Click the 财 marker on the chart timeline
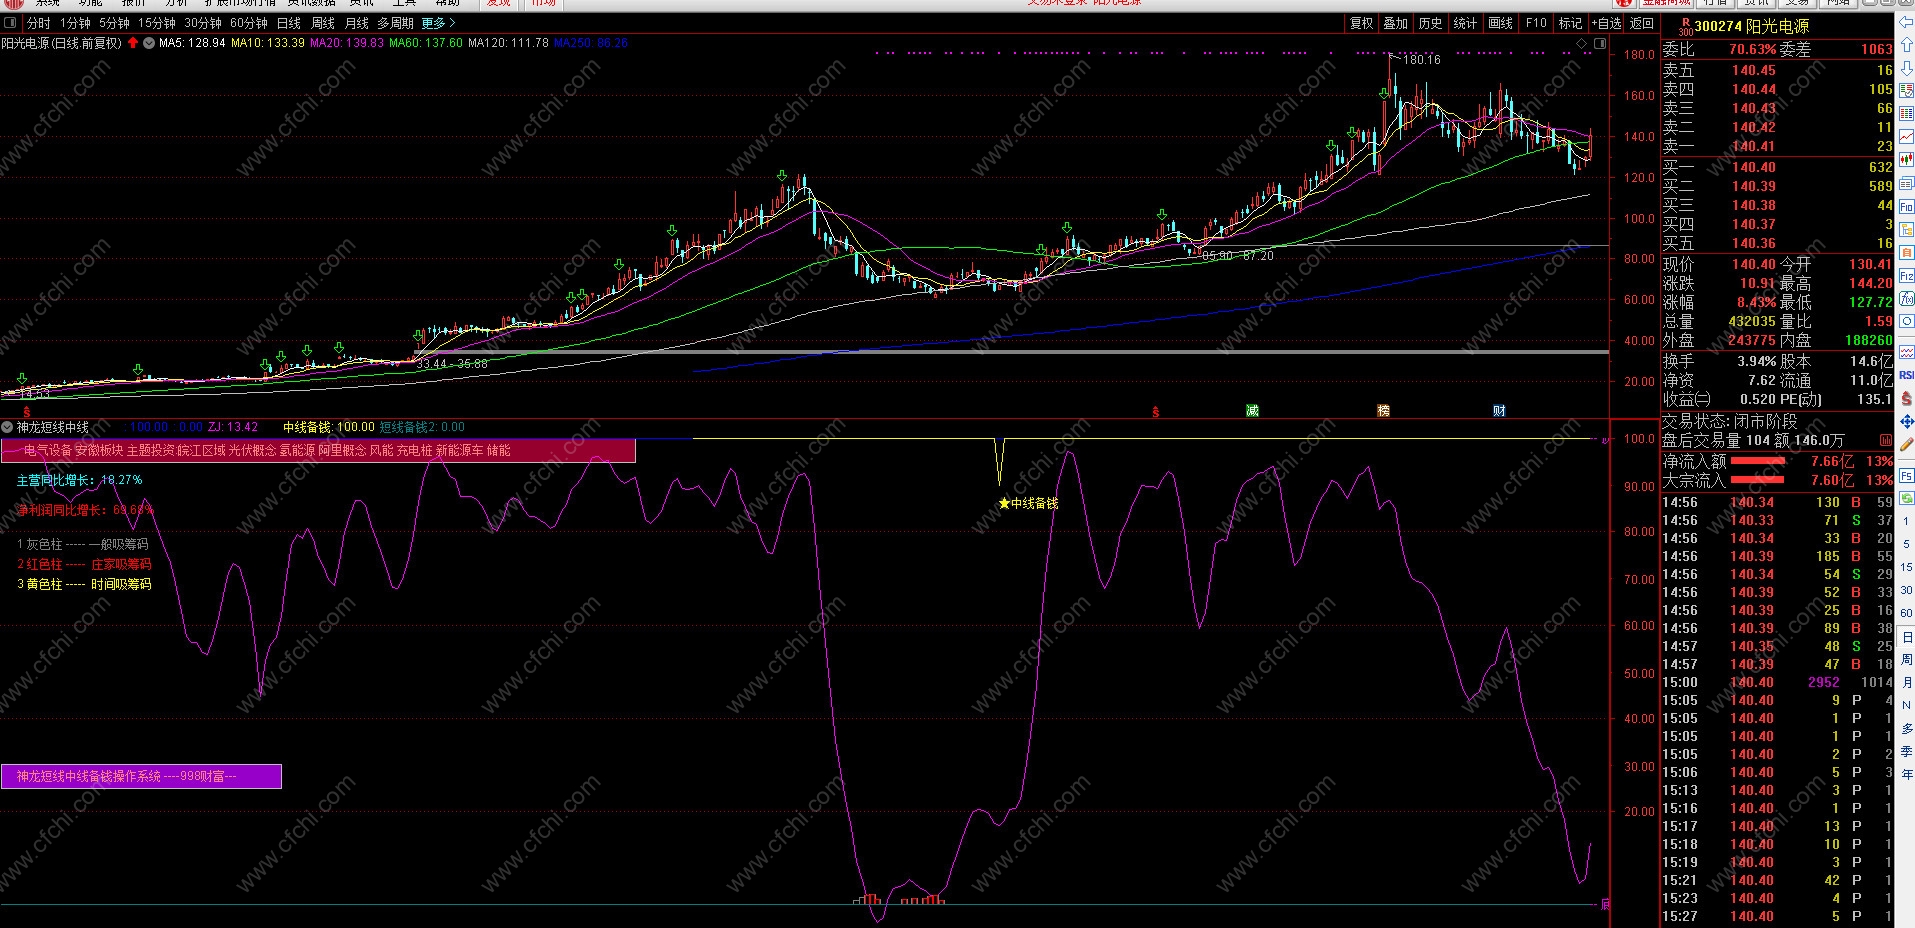 tap(1499, 411)
